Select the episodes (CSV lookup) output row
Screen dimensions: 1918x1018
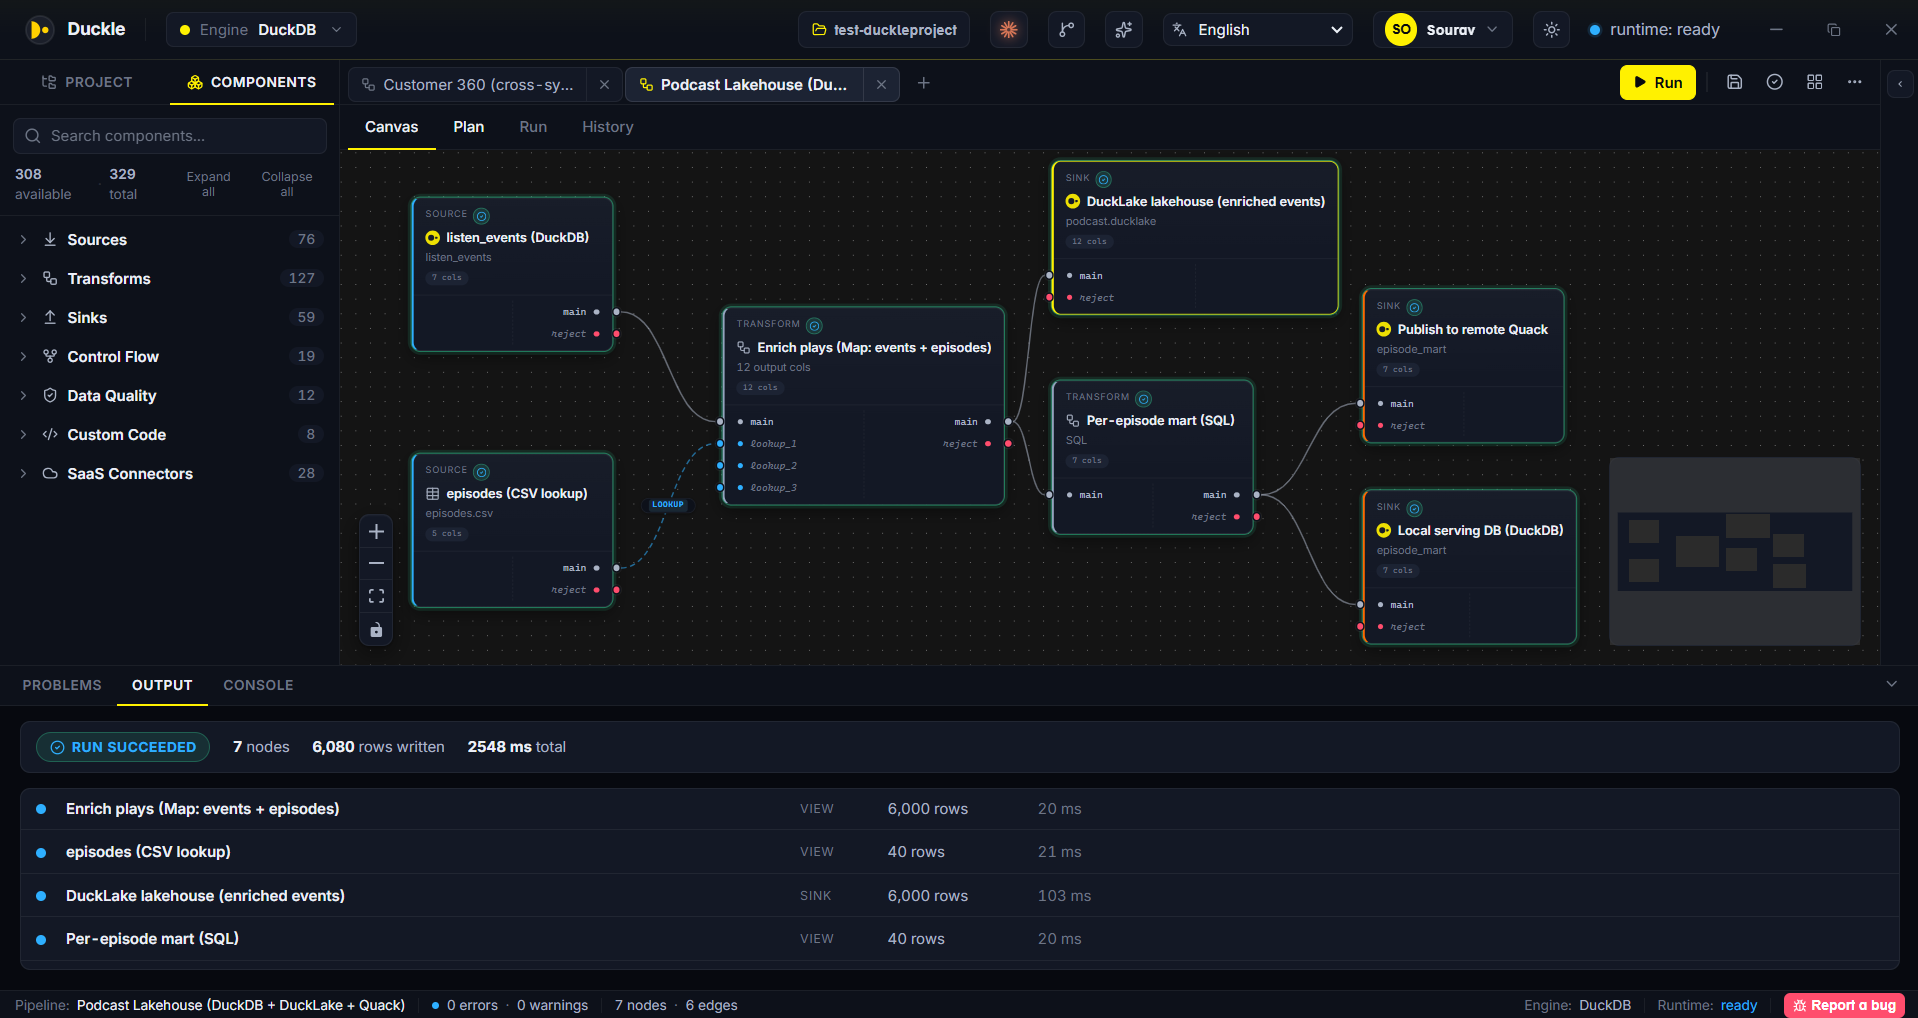960,852
